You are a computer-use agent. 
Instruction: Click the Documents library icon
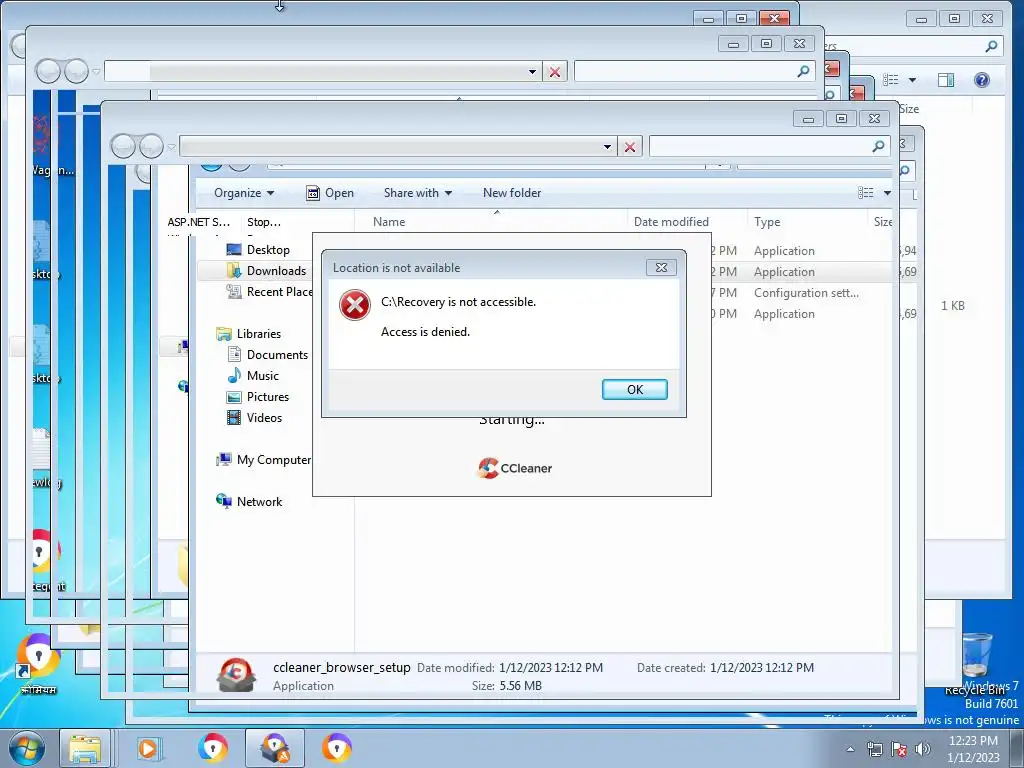[x=233, y=355]
